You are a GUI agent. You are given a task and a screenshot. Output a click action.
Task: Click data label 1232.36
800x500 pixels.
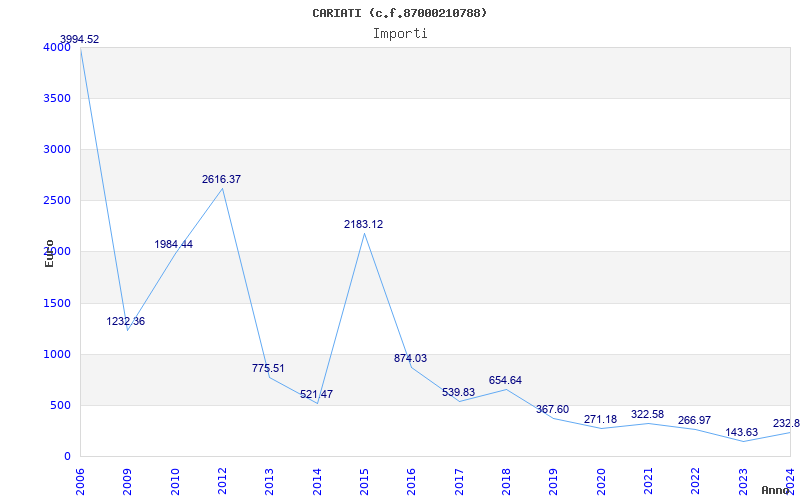[126, 321]
